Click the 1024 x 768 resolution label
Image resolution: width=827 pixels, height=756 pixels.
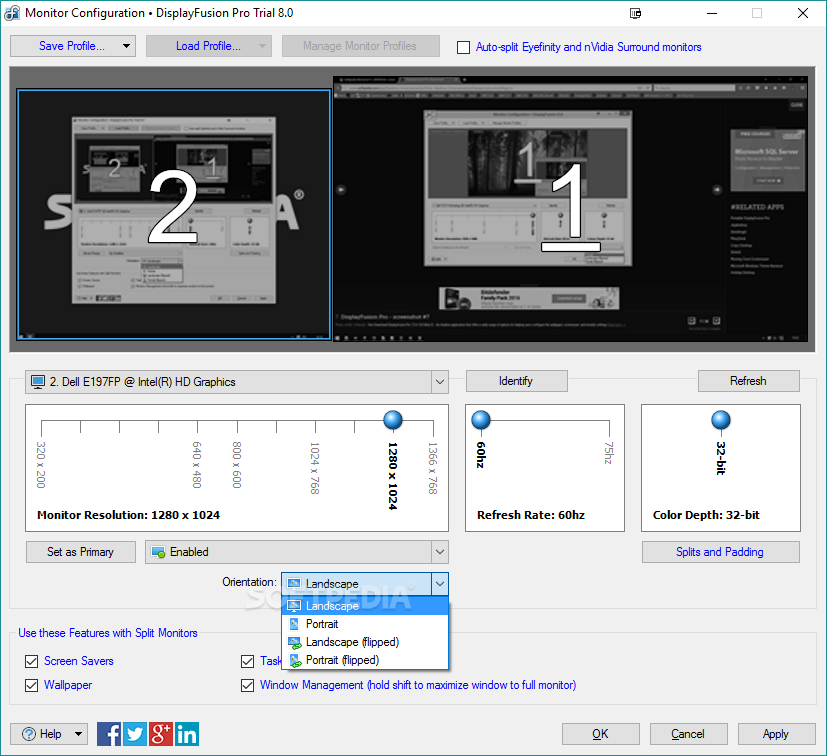click(315, 468)
